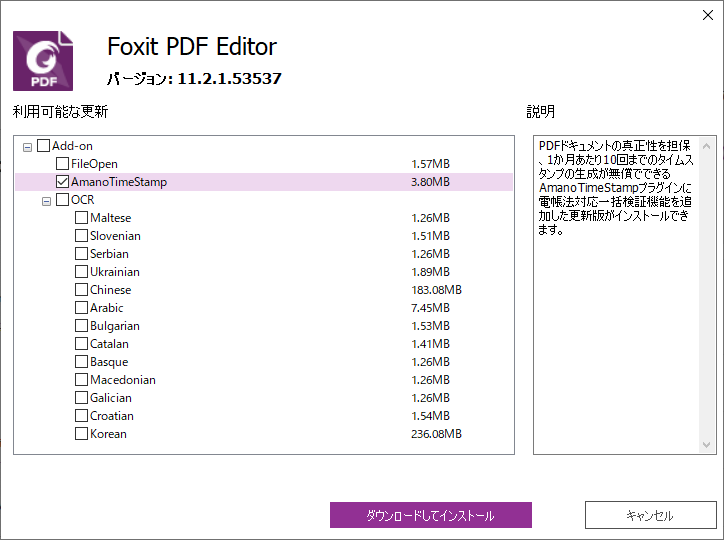Select the Macedonian checkbox
This screenshot has height=540, width=724.
[x=81, y=380]
